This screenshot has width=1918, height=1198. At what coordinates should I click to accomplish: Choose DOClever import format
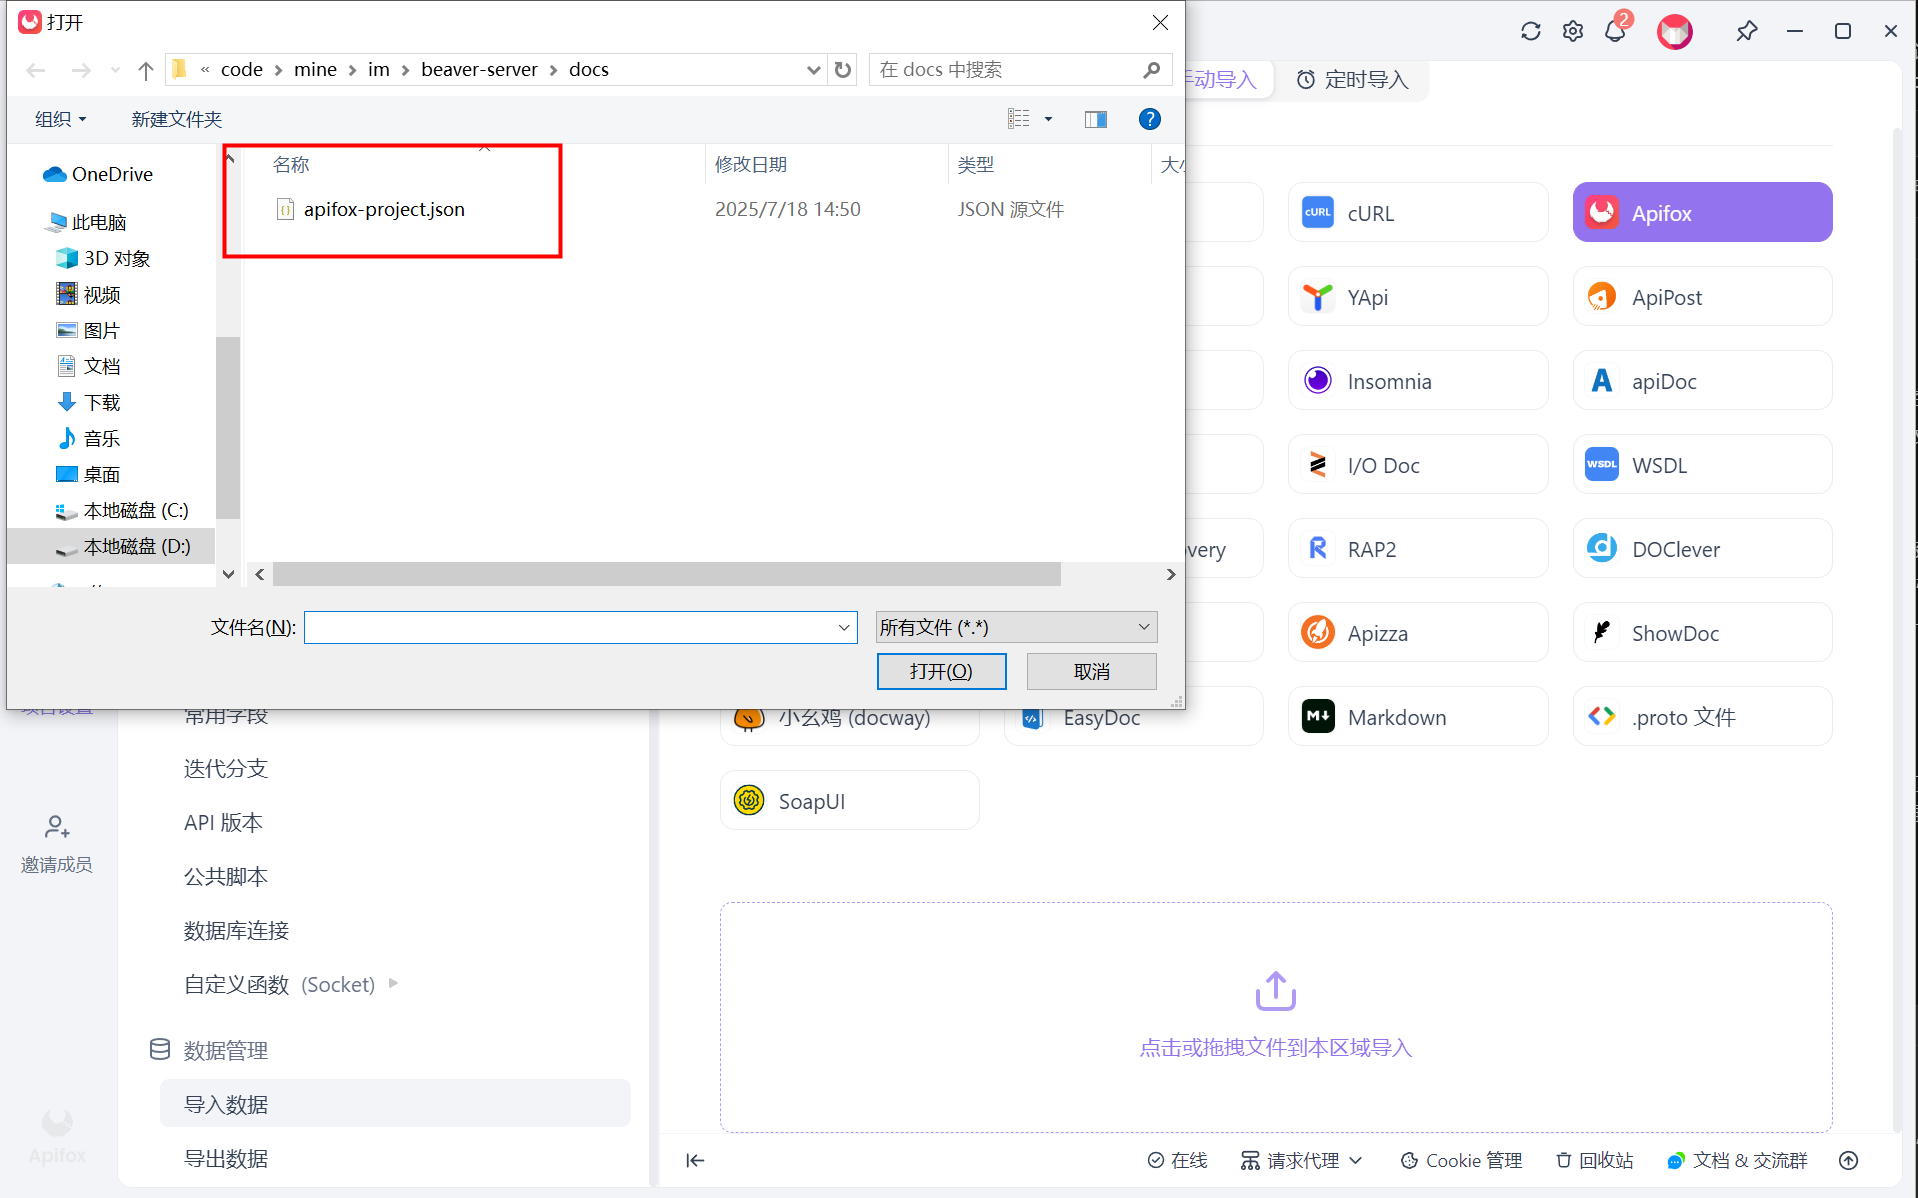coord(1702,549)
